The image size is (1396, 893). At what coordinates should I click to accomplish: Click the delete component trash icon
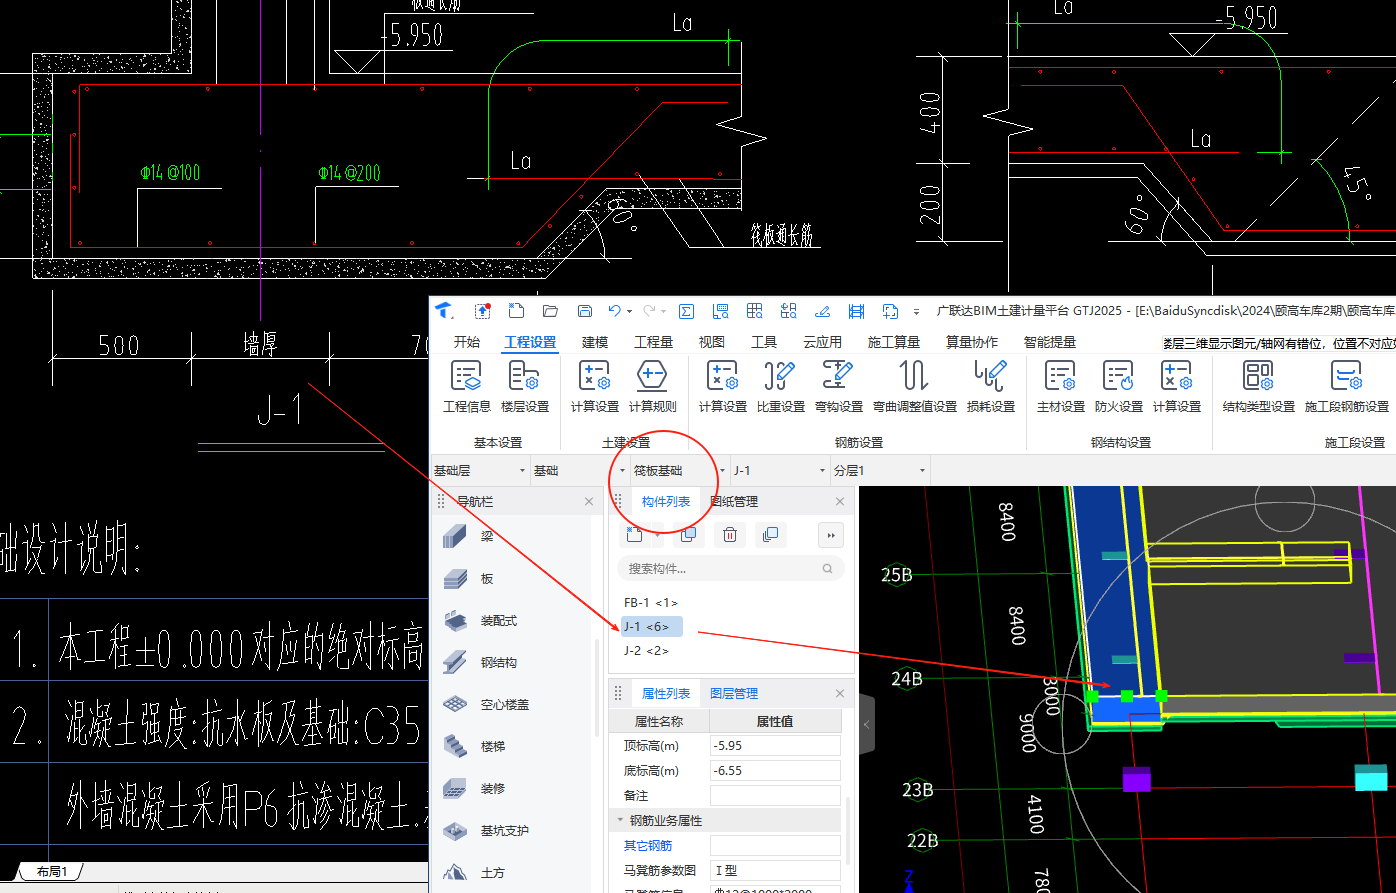coord(730,535)
